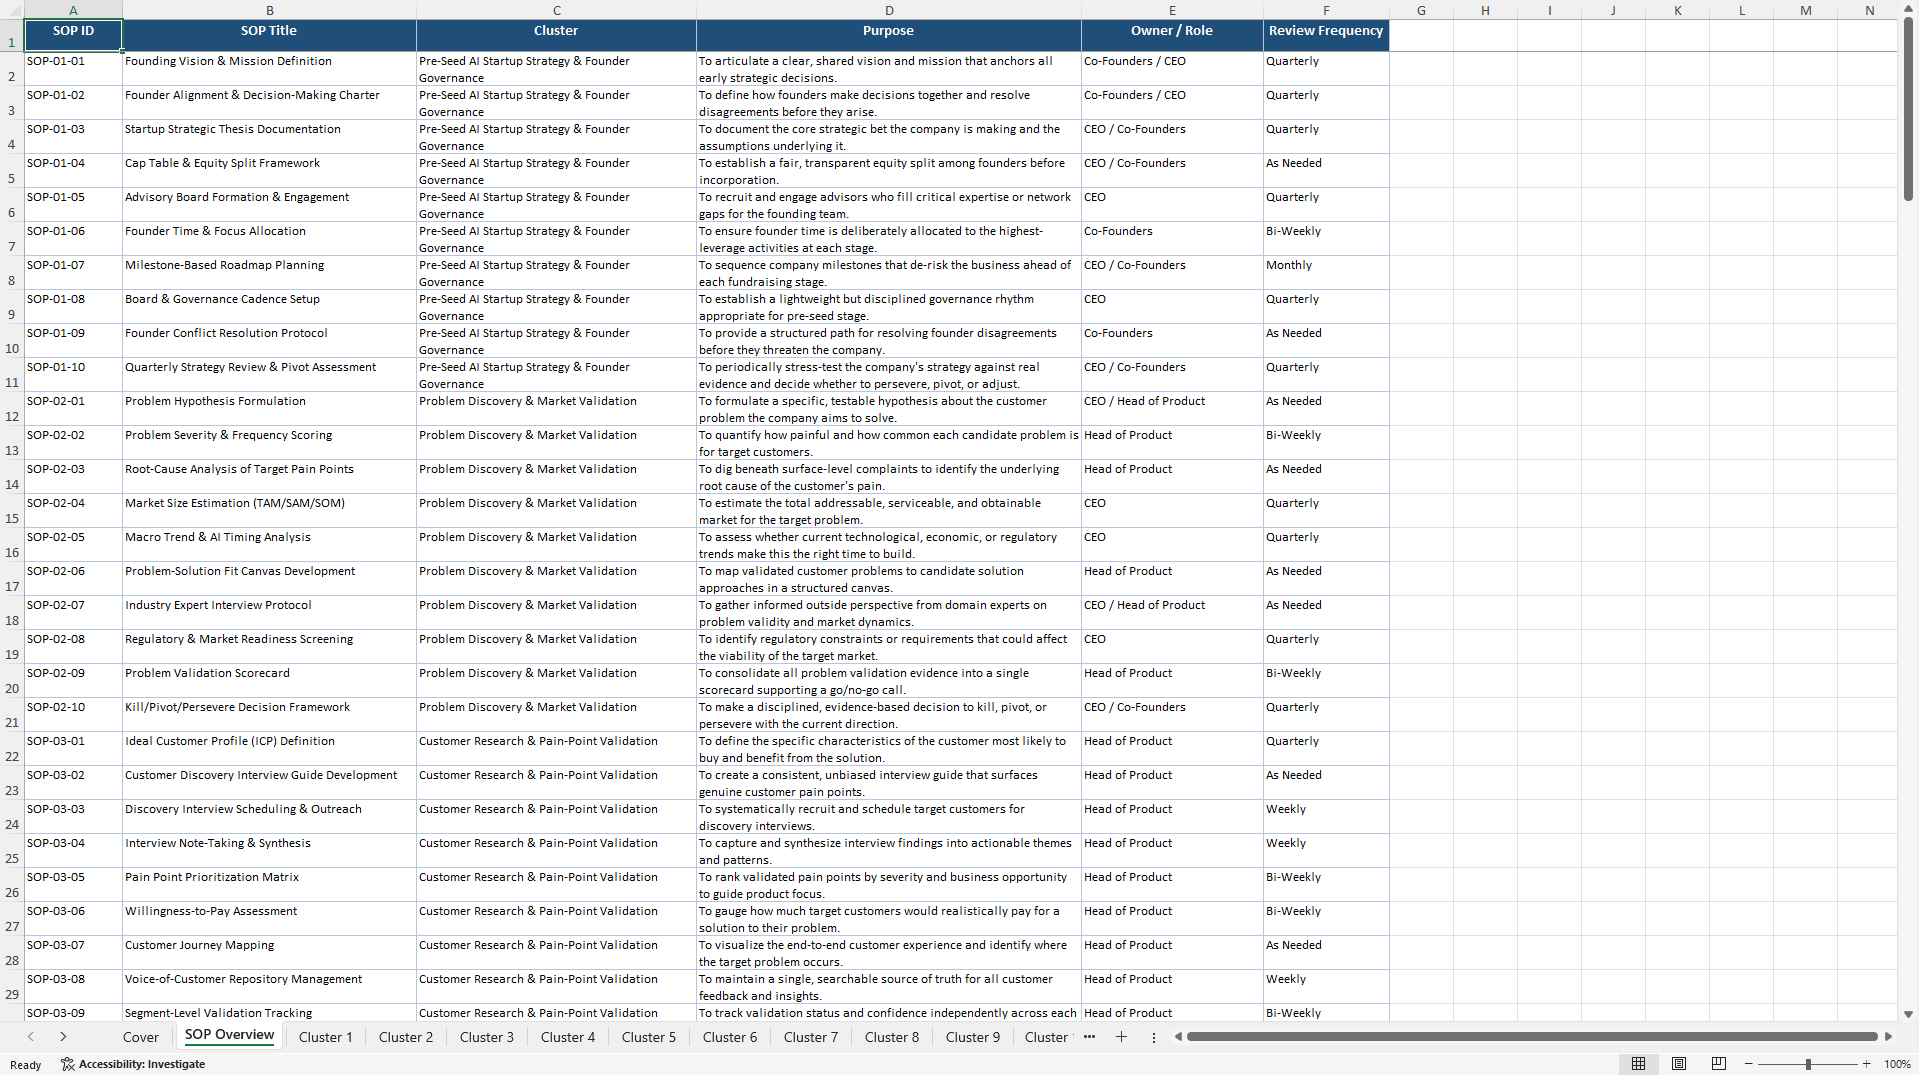Select column A header
Screen dimensions: 1919x1075
pyautogui.click(x=73, y=10)
